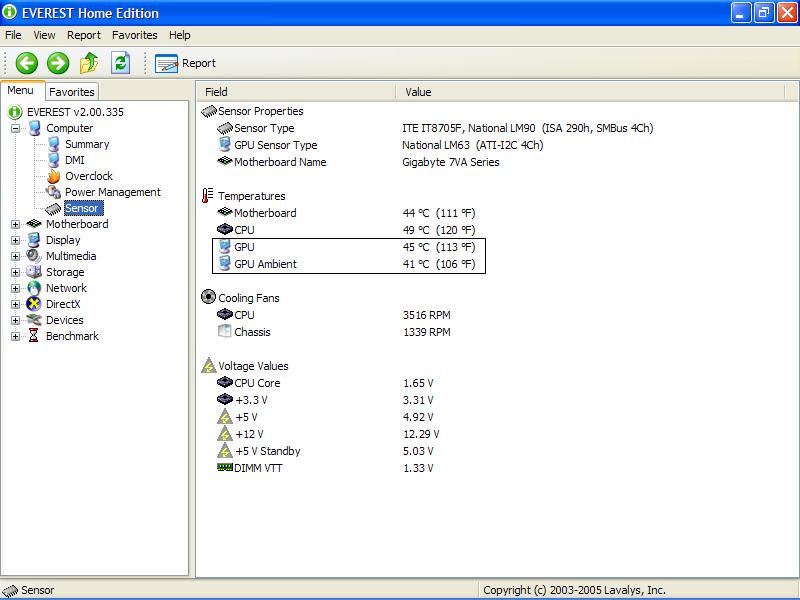Screen dimensions: 800x600
Task: Select the CPU temperature value 49 °C
Action: (439, 230)
